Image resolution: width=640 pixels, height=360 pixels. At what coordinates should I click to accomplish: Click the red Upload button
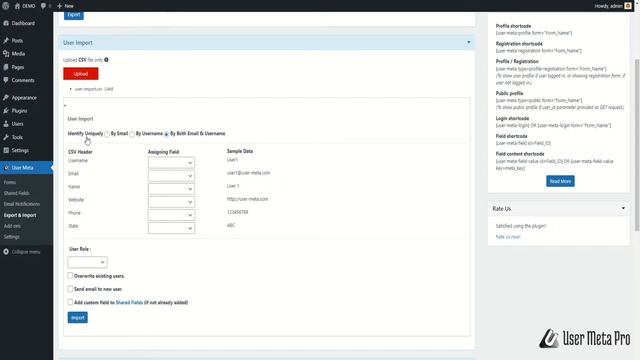click(x=81, y=74)
